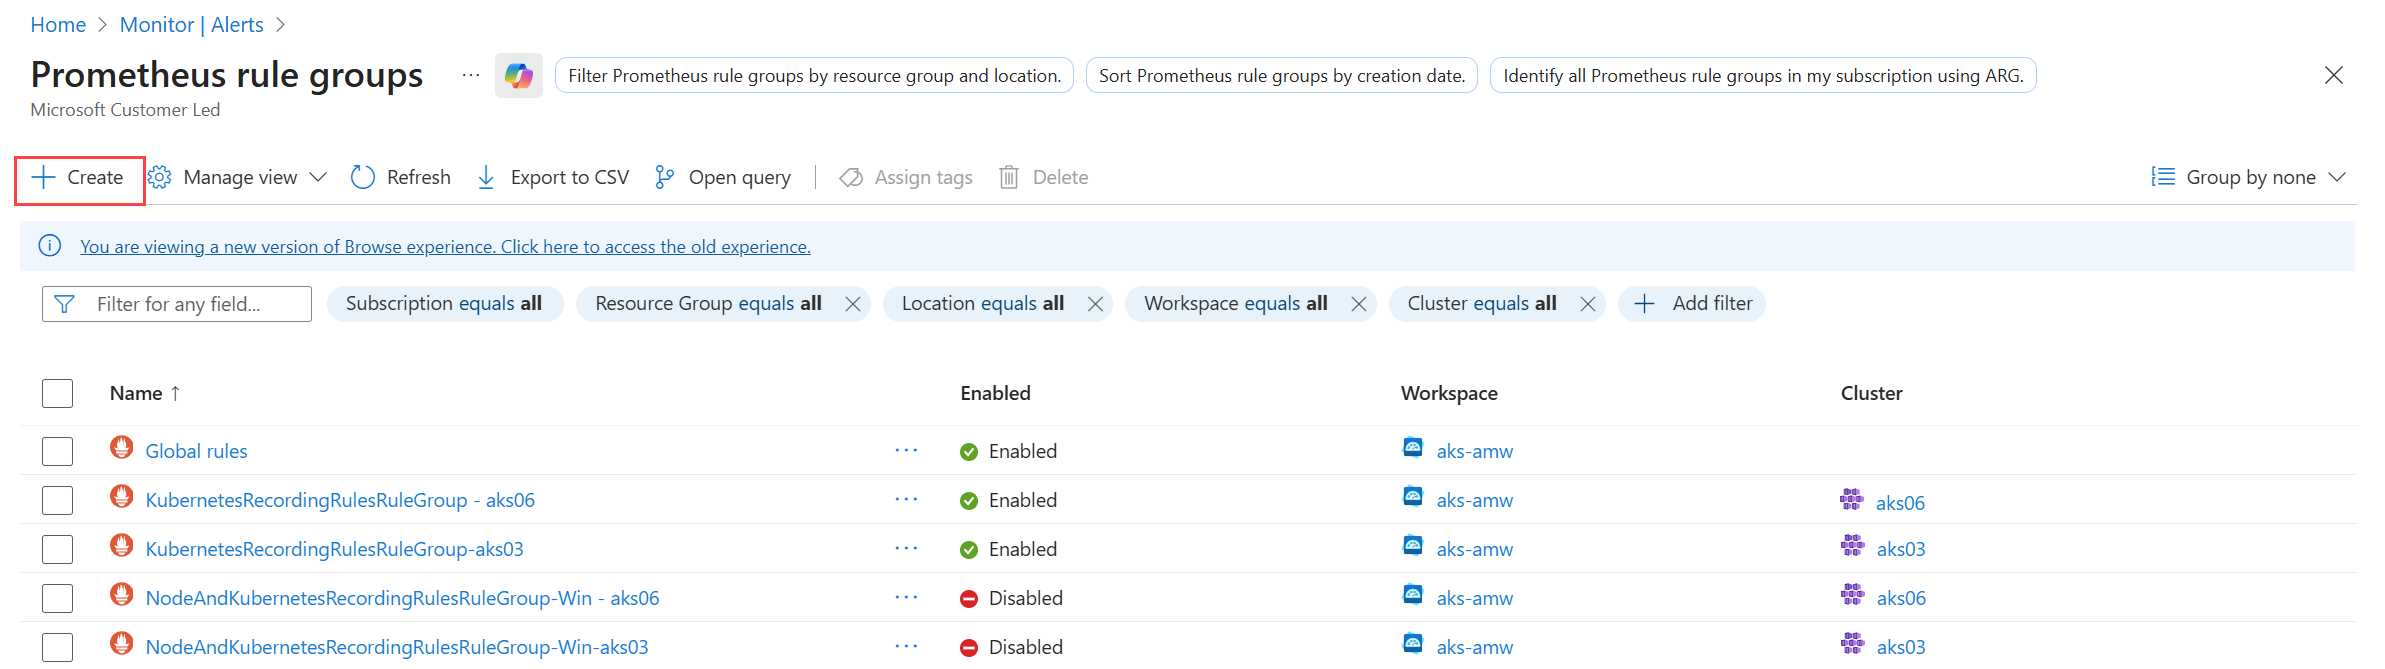
Task: Open more actions for NodeAndKubernetesRecordingRulesRuleGroup-Win - aks06
Action: point(906,598)
